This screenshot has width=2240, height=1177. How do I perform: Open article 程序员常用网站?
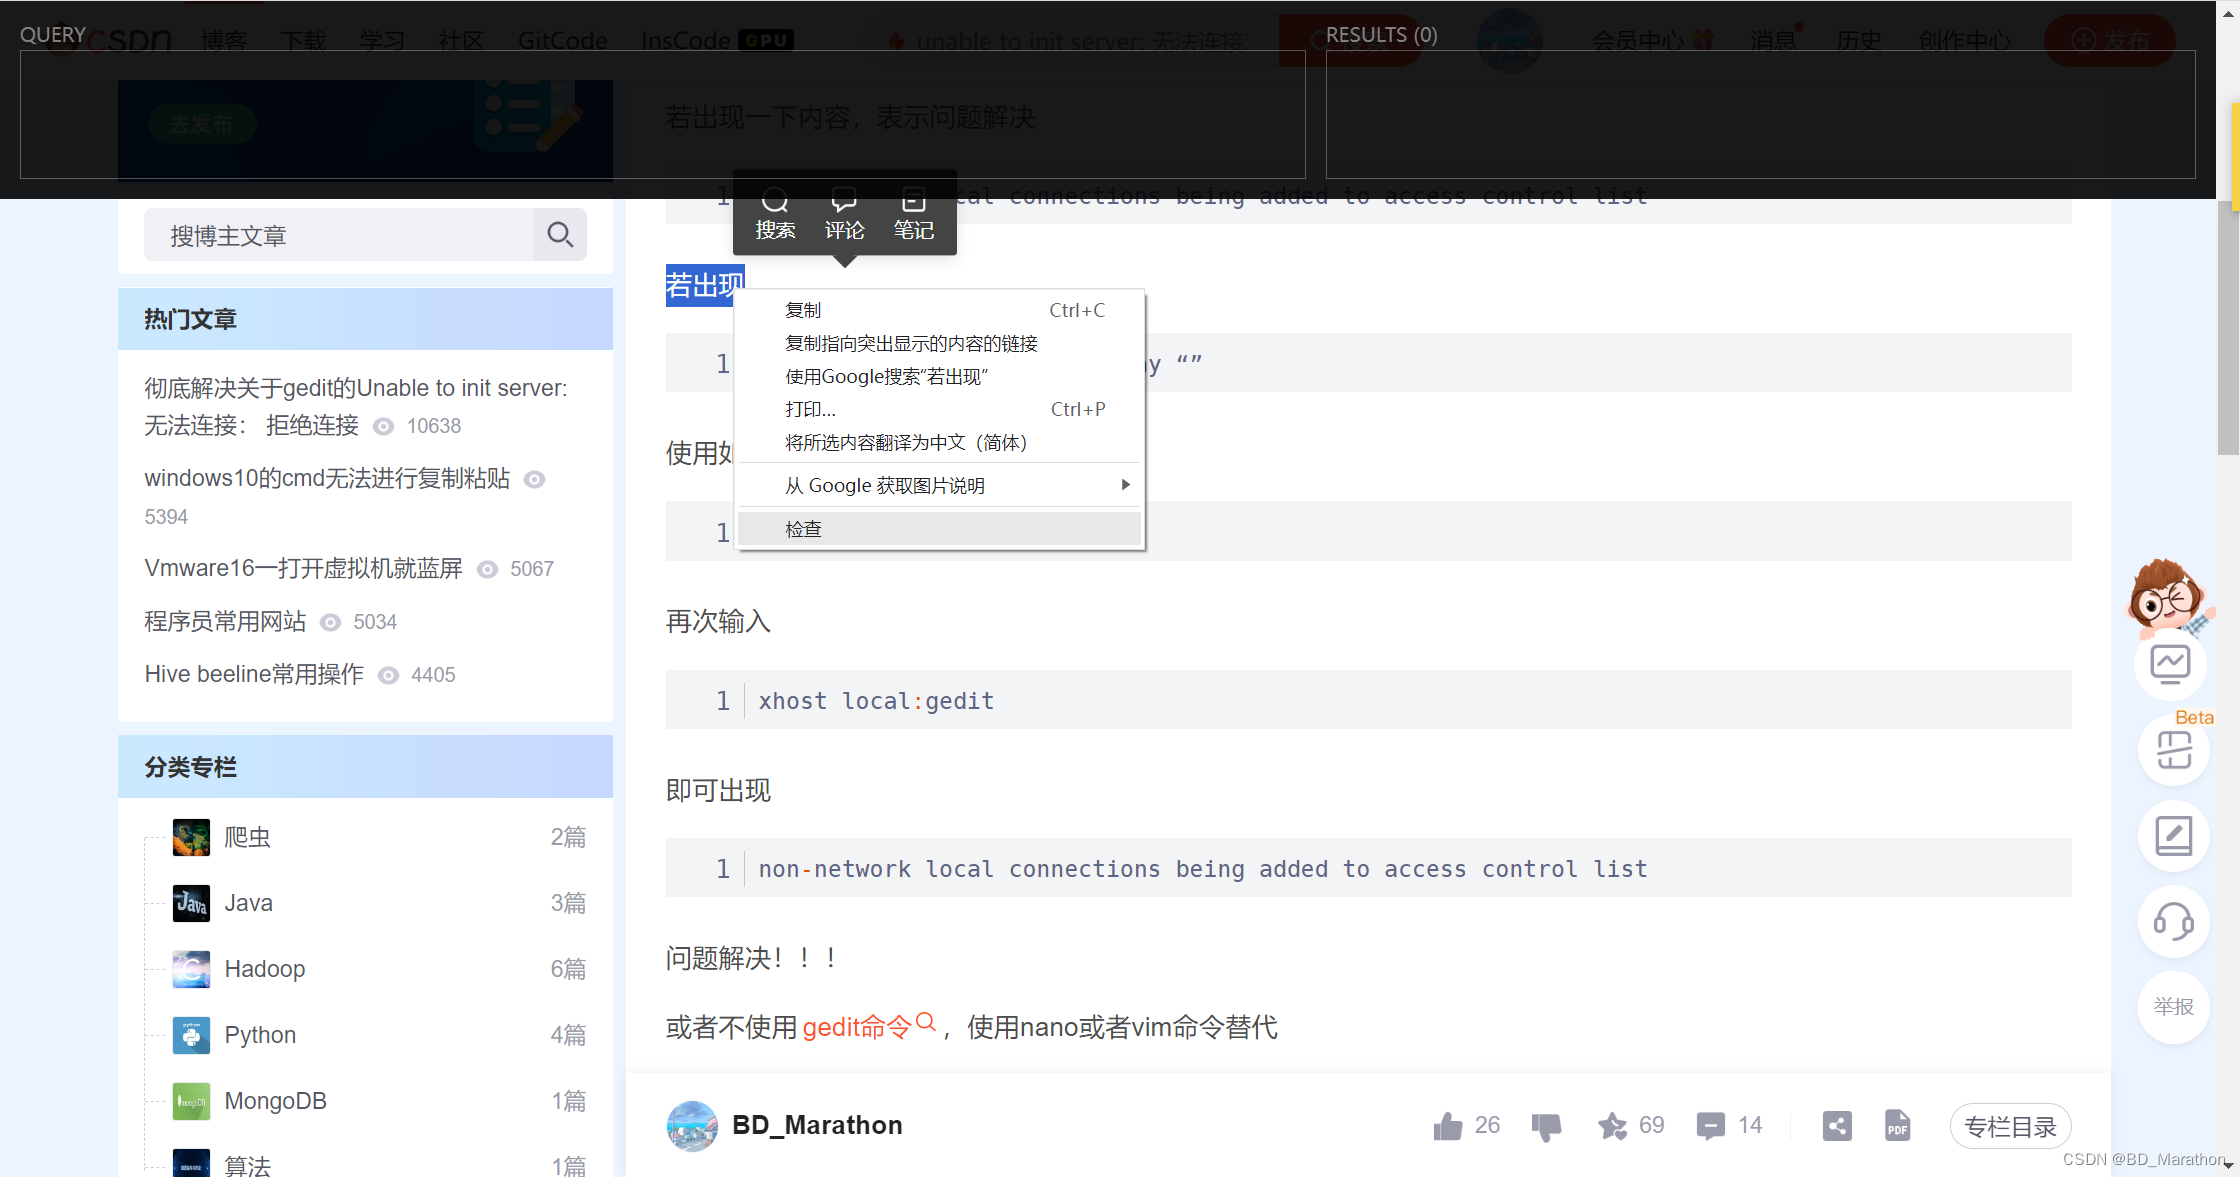[x=225, y=621]
